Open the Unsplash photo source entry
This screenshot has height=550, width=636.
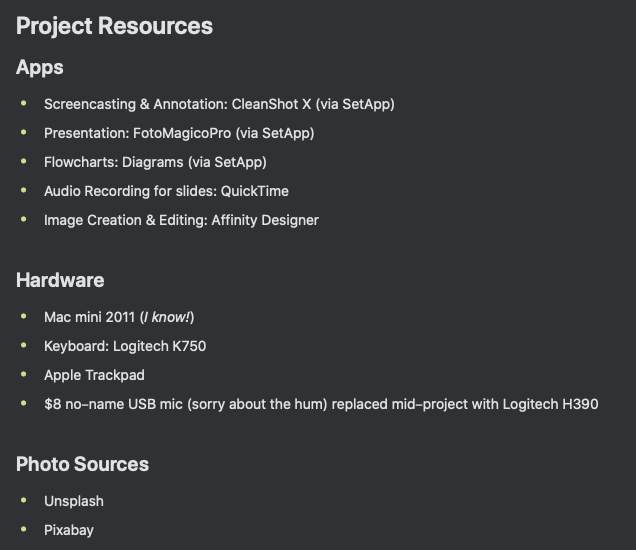[x=74, y=501]
